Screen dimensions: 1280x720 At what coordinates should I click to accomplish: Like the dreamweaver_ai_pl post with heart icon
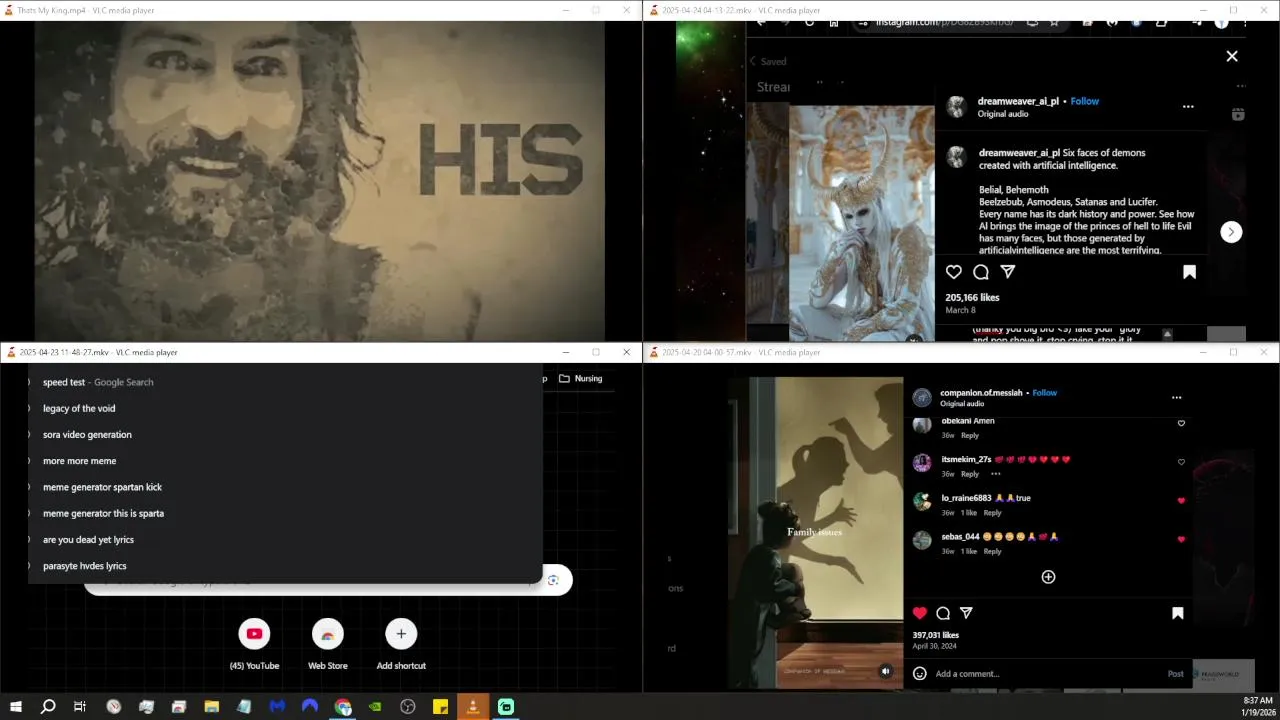[x=954, y=272]
